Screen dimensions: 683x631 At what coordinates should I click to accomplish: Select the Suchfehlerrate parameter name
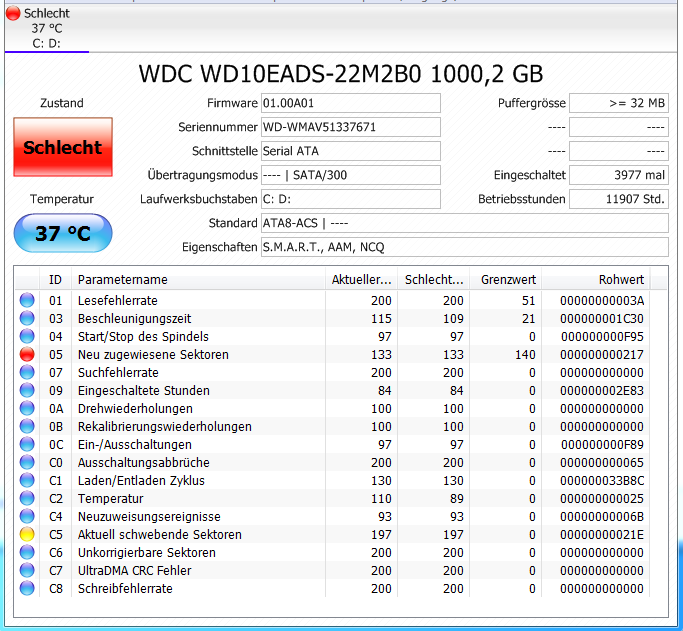click(118, 372)
